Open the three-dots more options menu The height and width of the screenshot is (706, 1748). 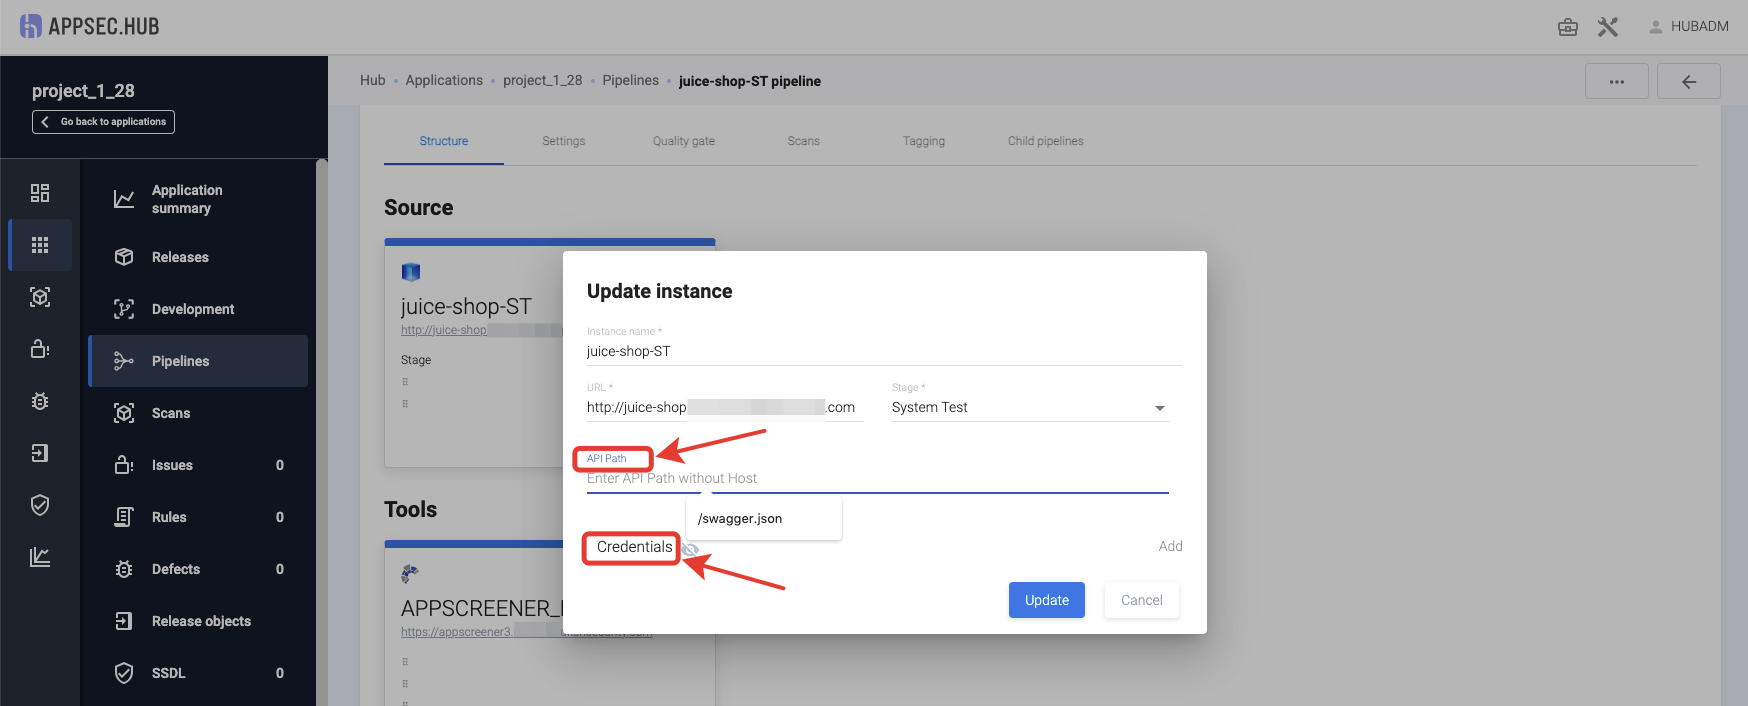pos(1616,81)
